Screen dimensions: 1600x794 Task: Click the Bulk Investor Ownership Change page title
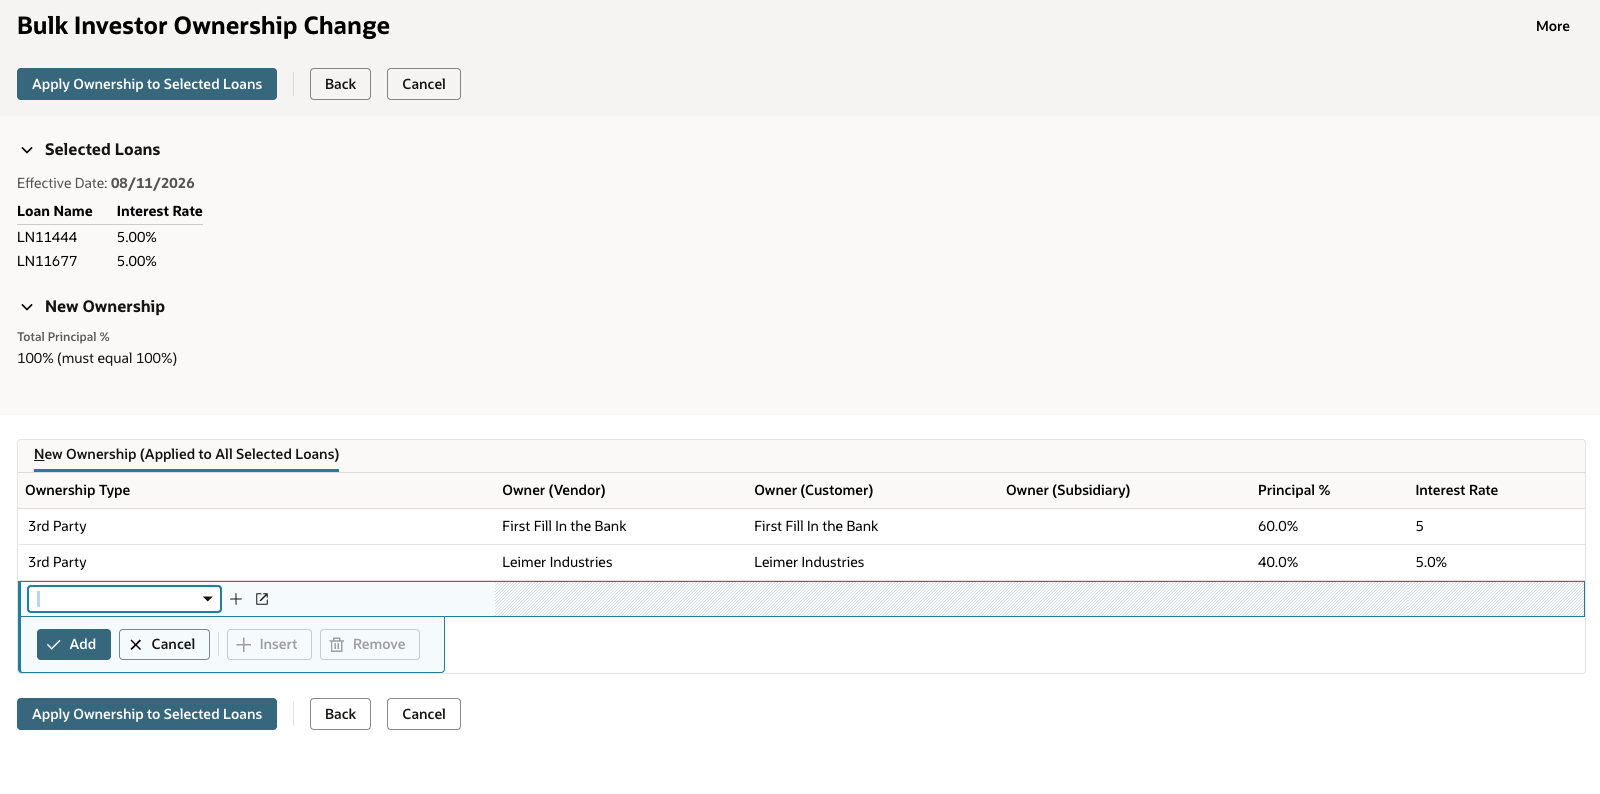(x=204, y=26)
